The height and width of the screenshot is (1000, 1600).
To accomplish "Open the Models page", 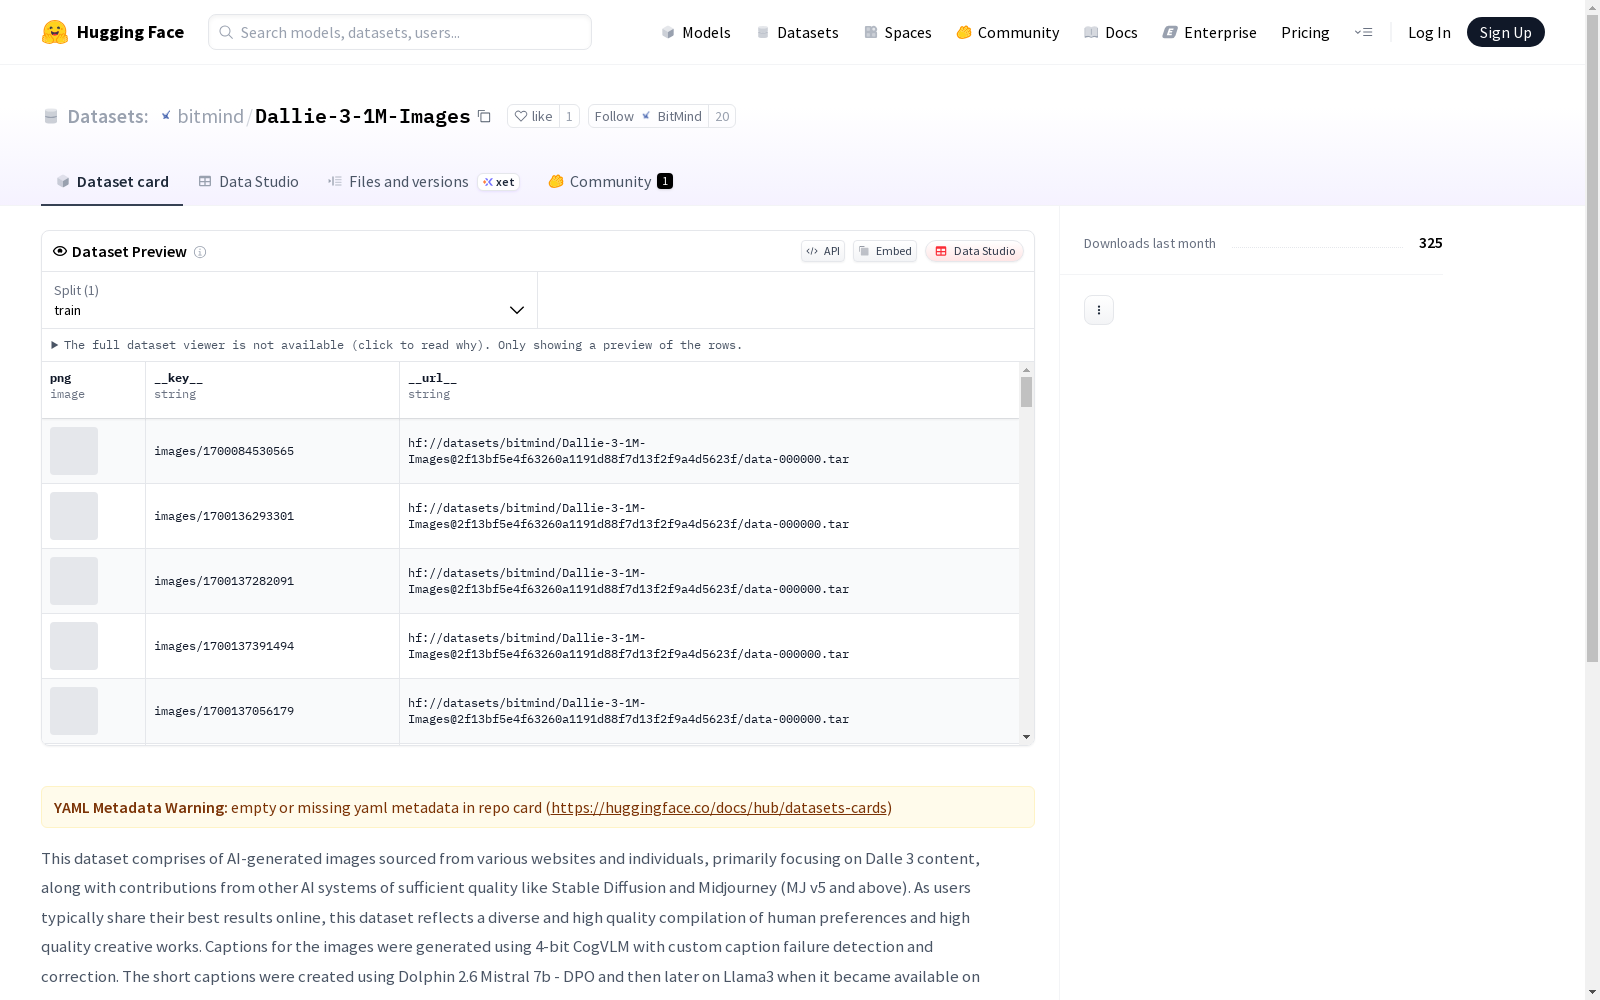I will point(696,32).
